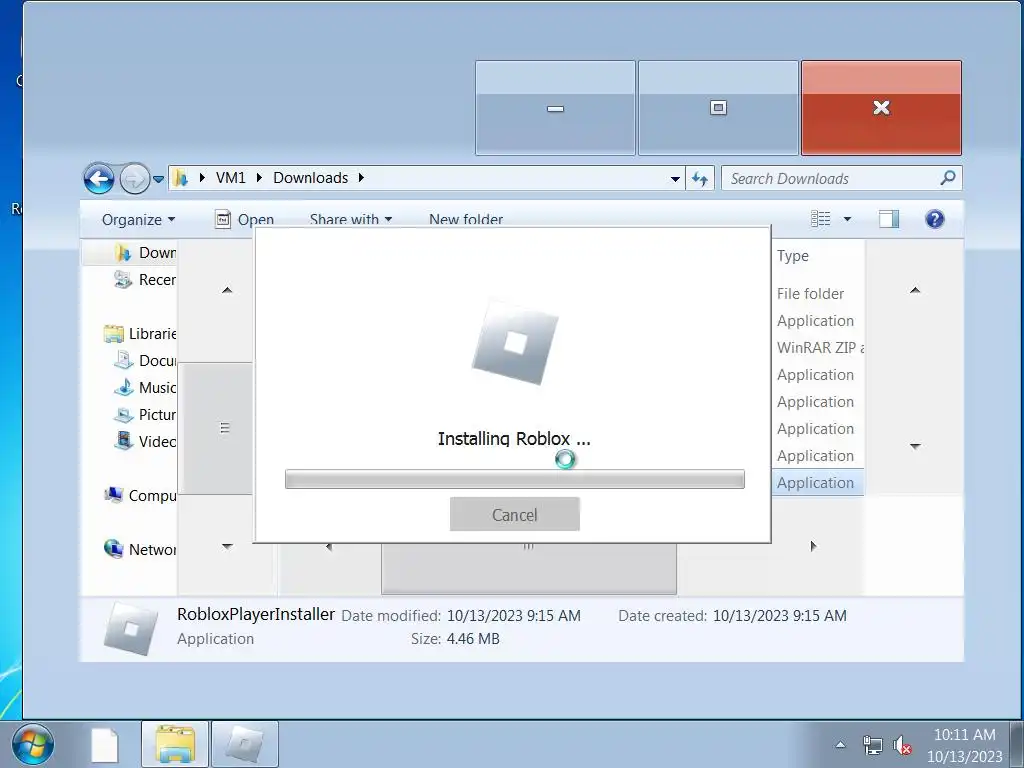Switch to Roblox installer taskbar button
This screenshot has width=1024, height=768.
(x=245, y=744)
